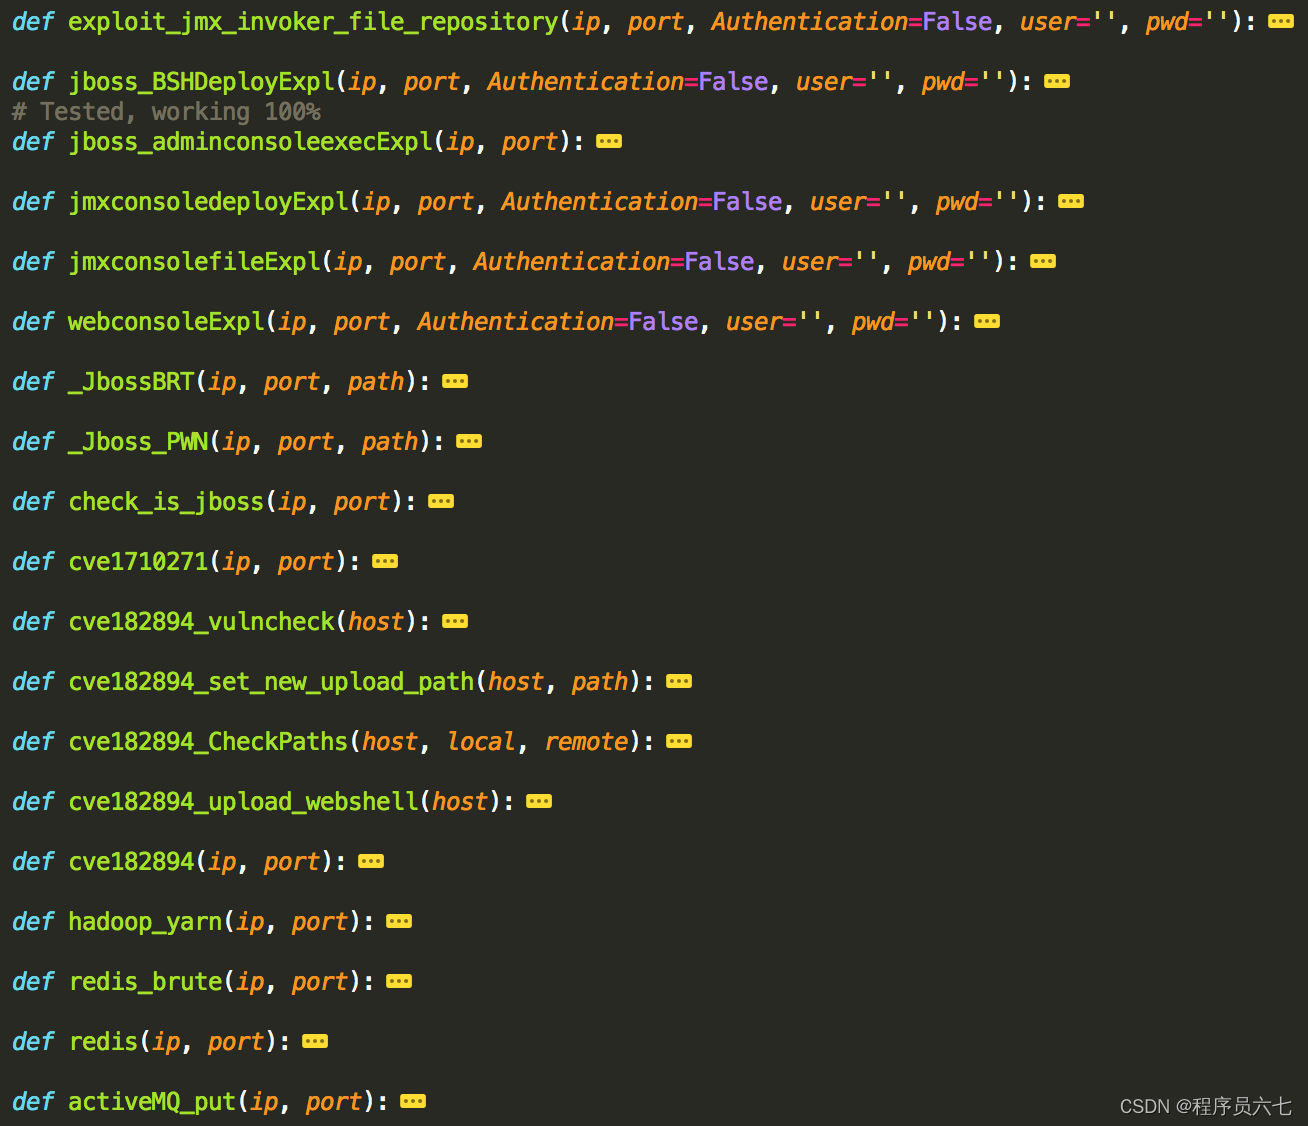Click 'path' parameter of cve182894_set_new_upload_path

[x=600, y=682]
